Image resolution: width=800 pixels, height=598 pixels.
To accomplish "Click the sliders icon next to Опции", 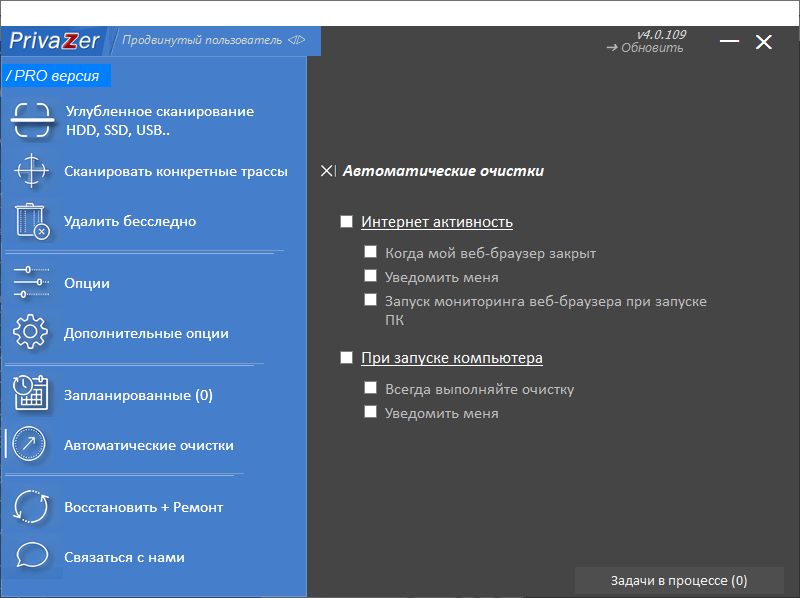I will (x=32, y=283).
